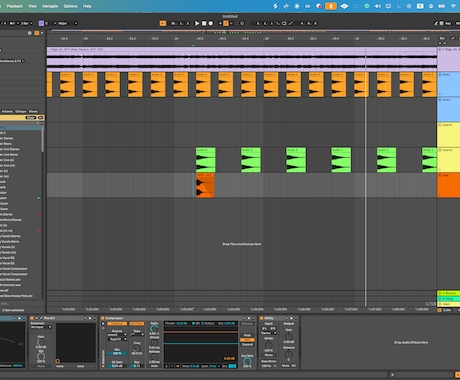The height and width of the screenshot is (380, 460).
Task: Click the Clear button in browser search
Action: pyautogui.click(x=31, y=118)
